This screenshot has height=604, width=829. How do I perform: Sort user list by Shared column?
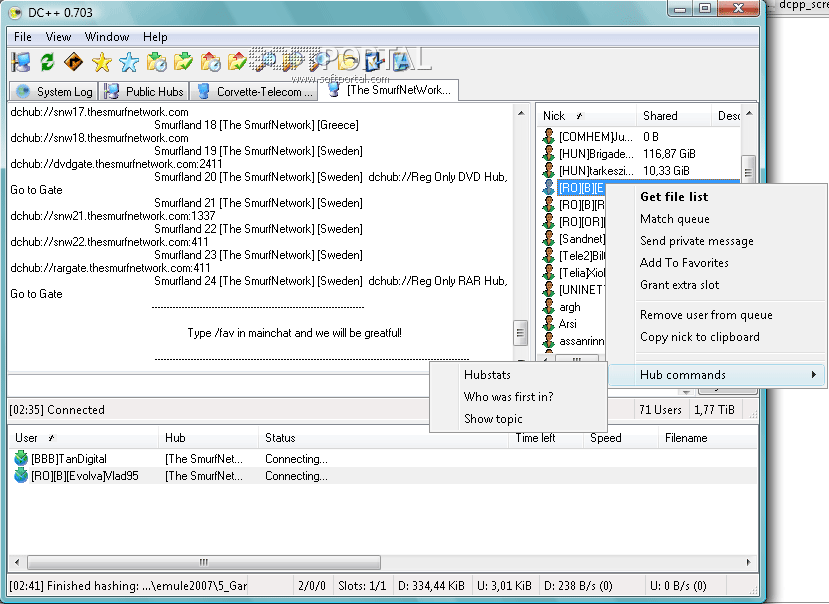[x=674, y=116]
